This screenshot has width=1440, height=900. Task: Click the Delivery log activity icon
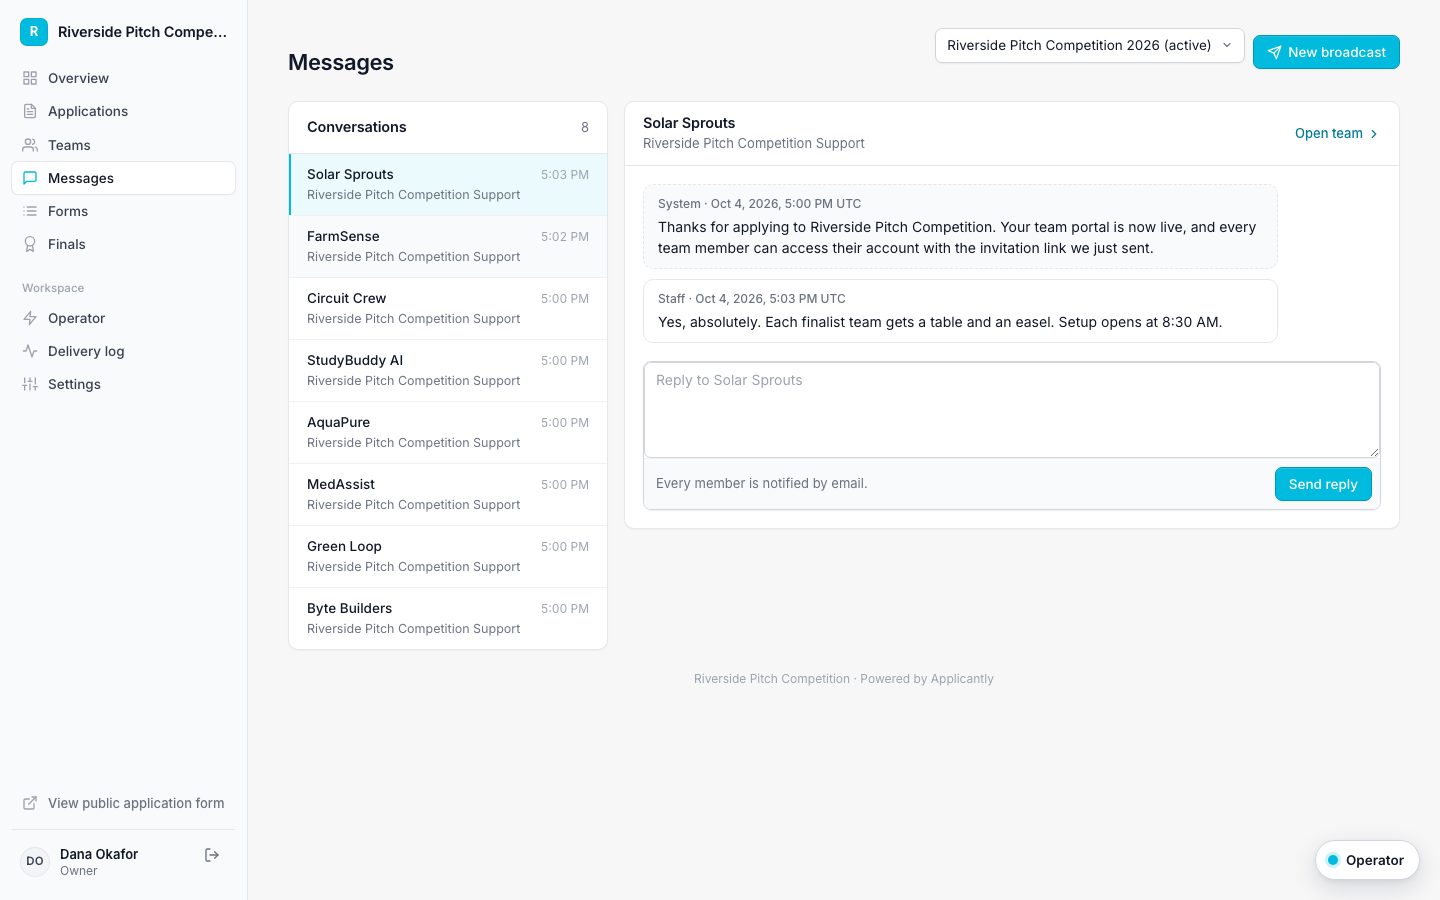(30, 351)
